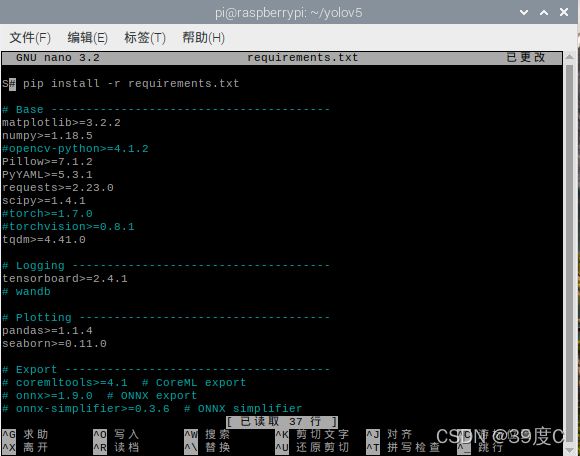Click the '已读取 37 行' status message
580x456 pixels.
coord(282,422)
